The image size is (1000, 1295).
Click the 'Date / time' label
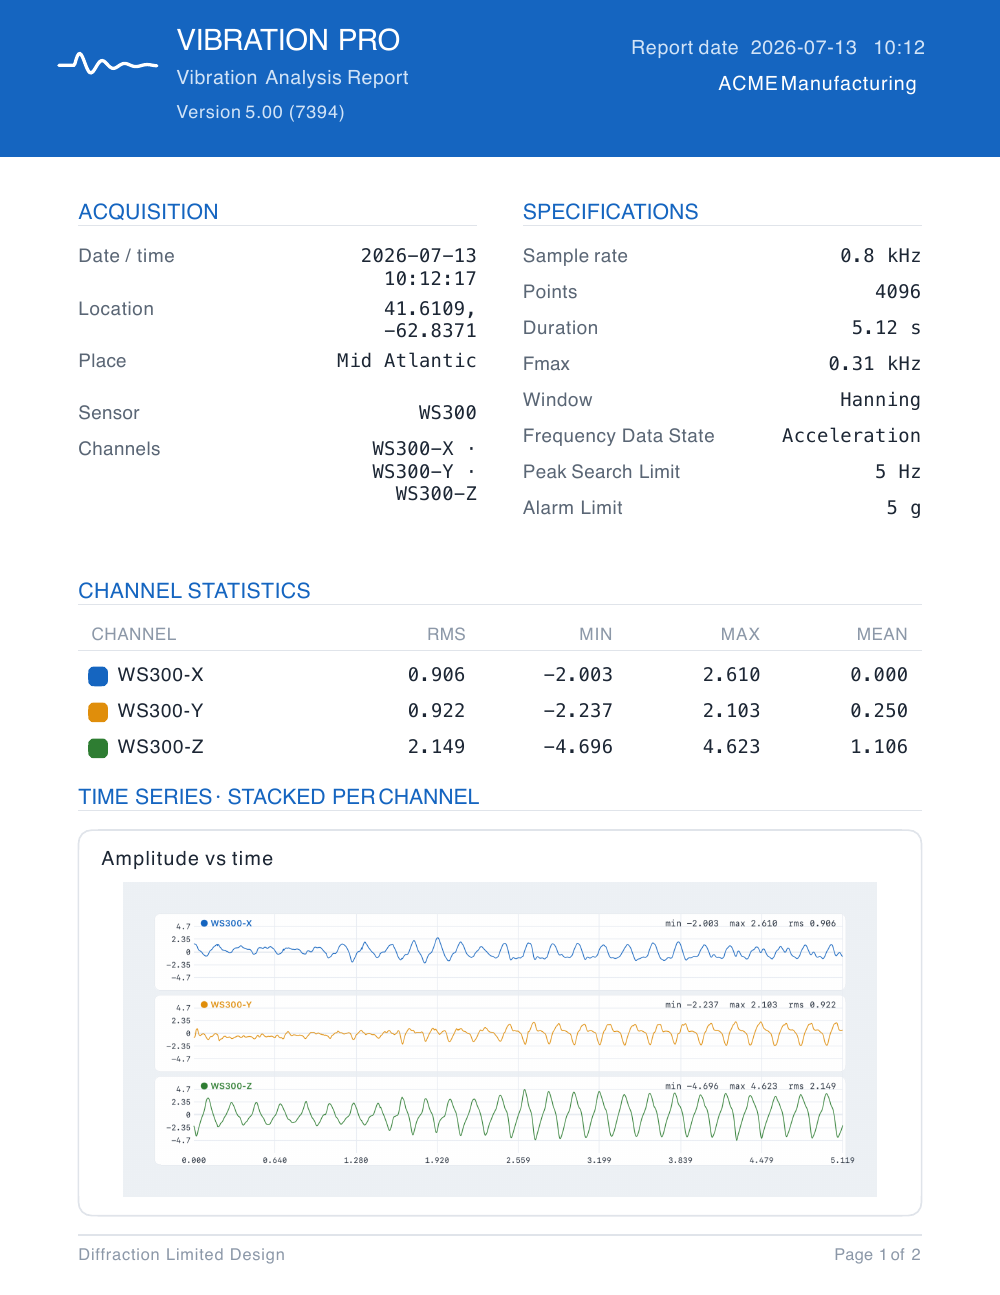pos(126,256)
